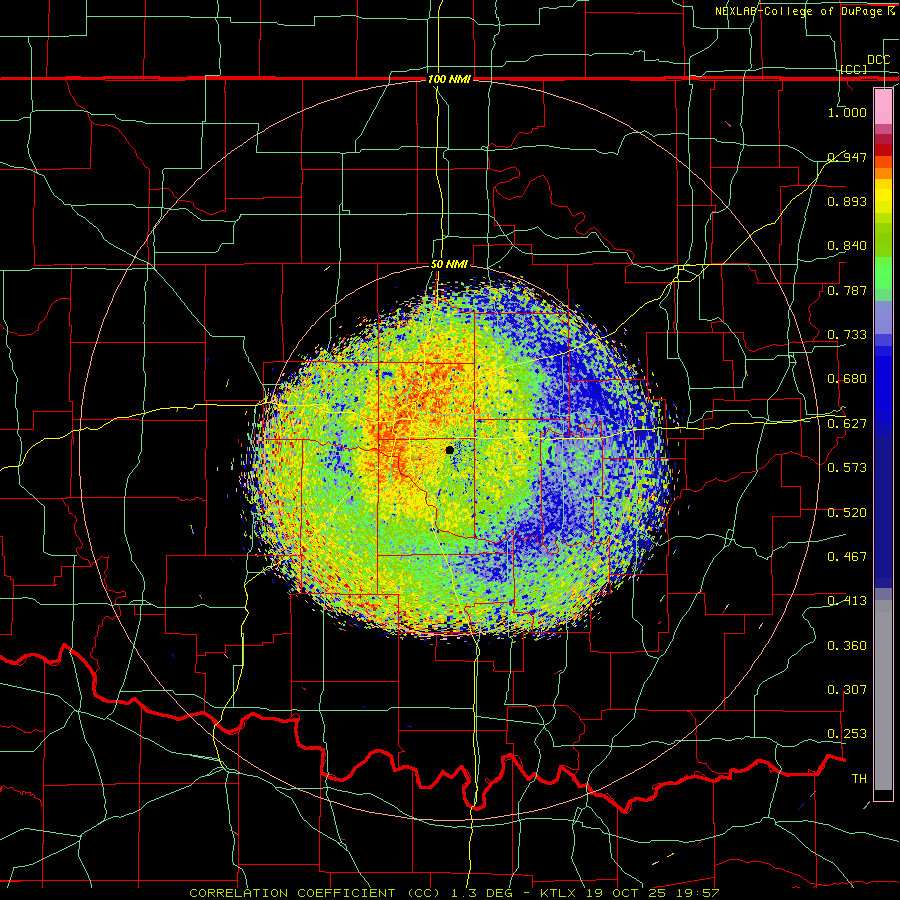The height and width of the screenshot is (900, 900).
Task: Click the Correlation Coefficient caption at bottom
Action: coord(454,893)
